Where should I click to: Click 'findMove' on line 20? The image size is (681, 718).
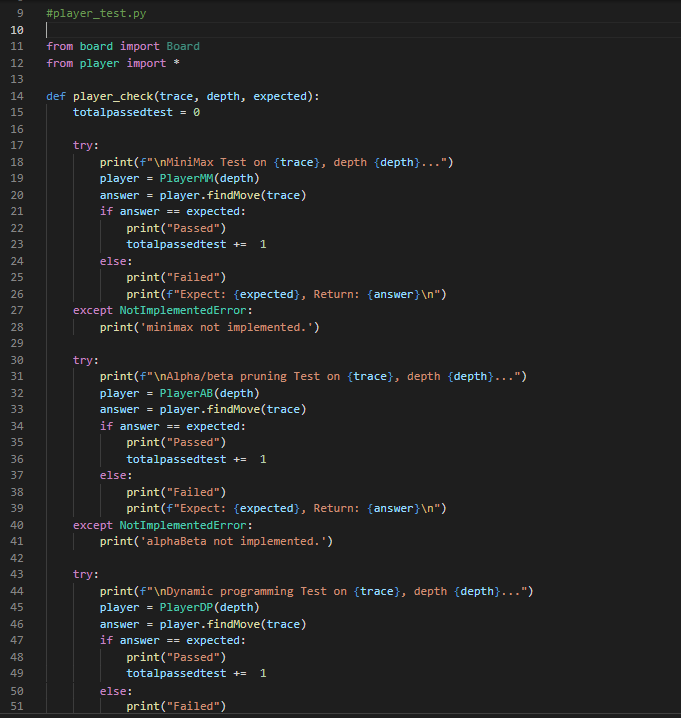[233, 195]
